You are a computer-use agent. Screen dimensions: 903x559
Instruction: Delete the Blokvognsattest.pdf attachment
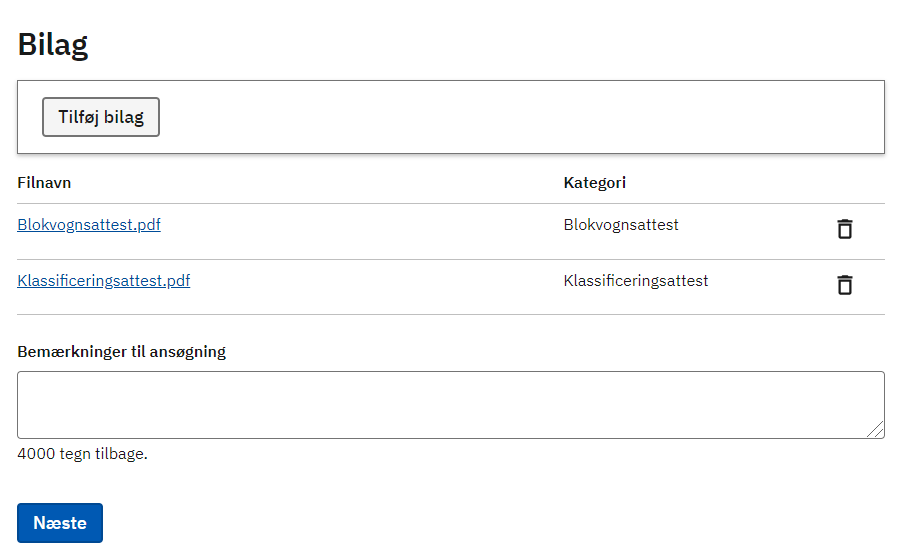tap(845, 229)
